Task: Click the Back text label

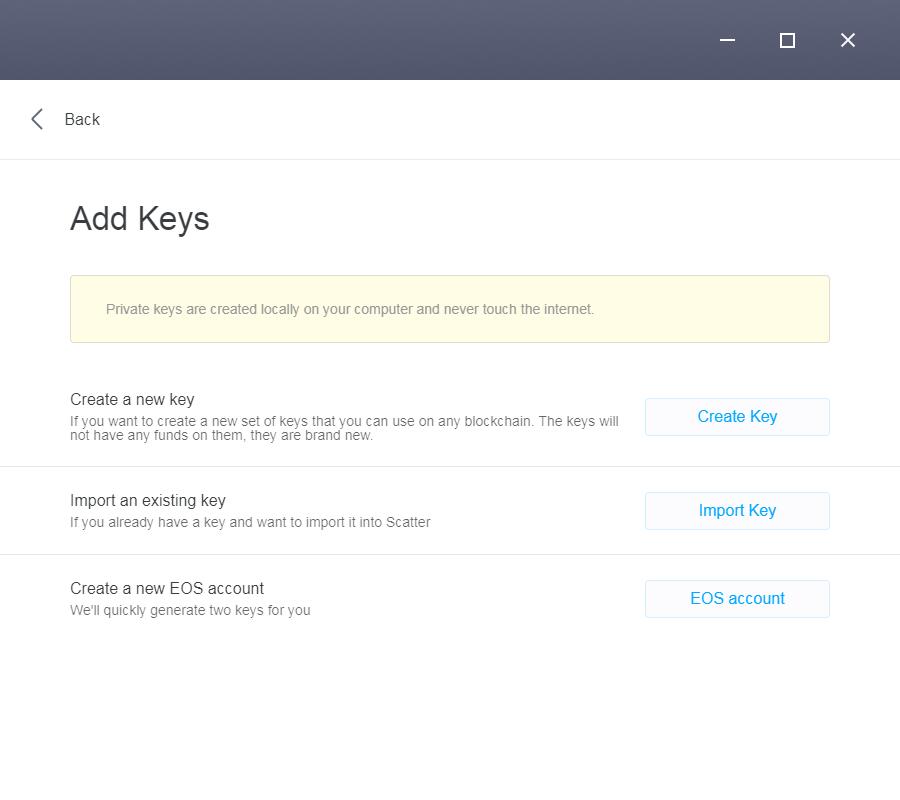Action: tap(82, 119)
